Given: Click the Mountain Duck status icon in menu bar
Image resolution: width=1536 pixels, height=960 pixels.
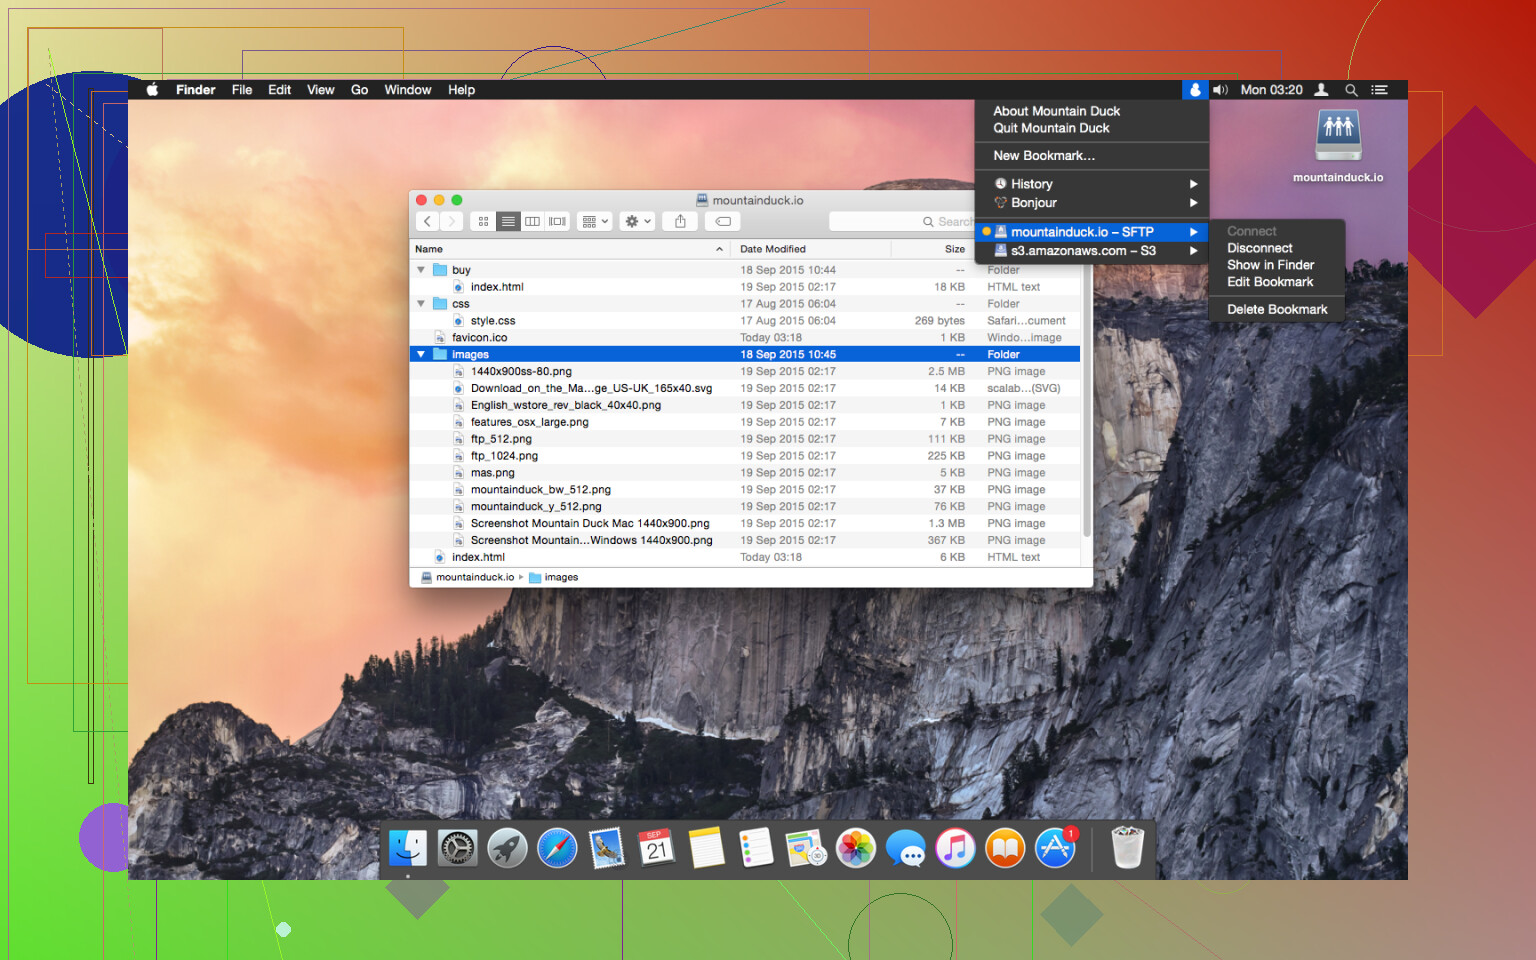Looking at the screenshot, I should [1194, 90].
